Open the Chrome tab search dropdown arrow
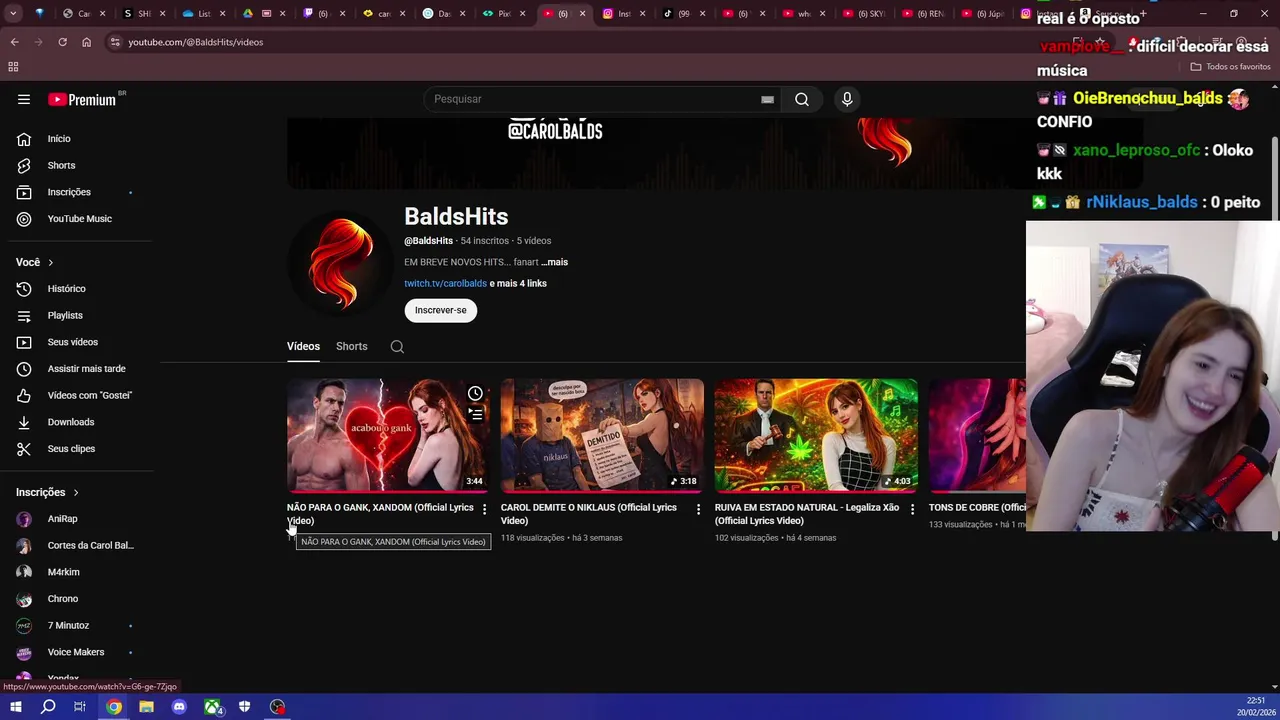 point(12,14)
